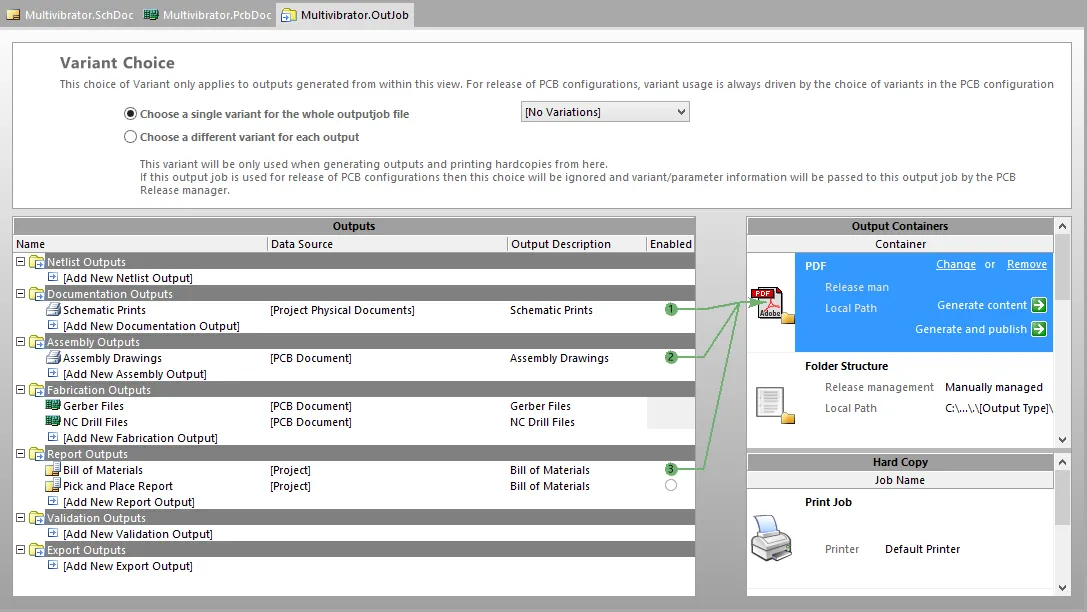The height and width of the screenshot is (612, 1087).
Task: Collapse the Assembly Outputs group
Action: point(21,341)
